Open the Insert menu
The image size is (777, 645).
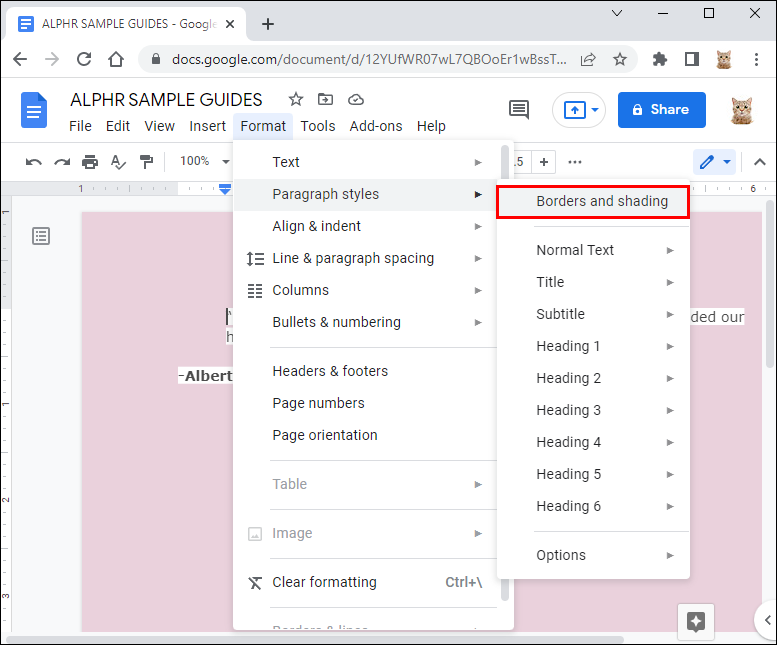(207, 126)
